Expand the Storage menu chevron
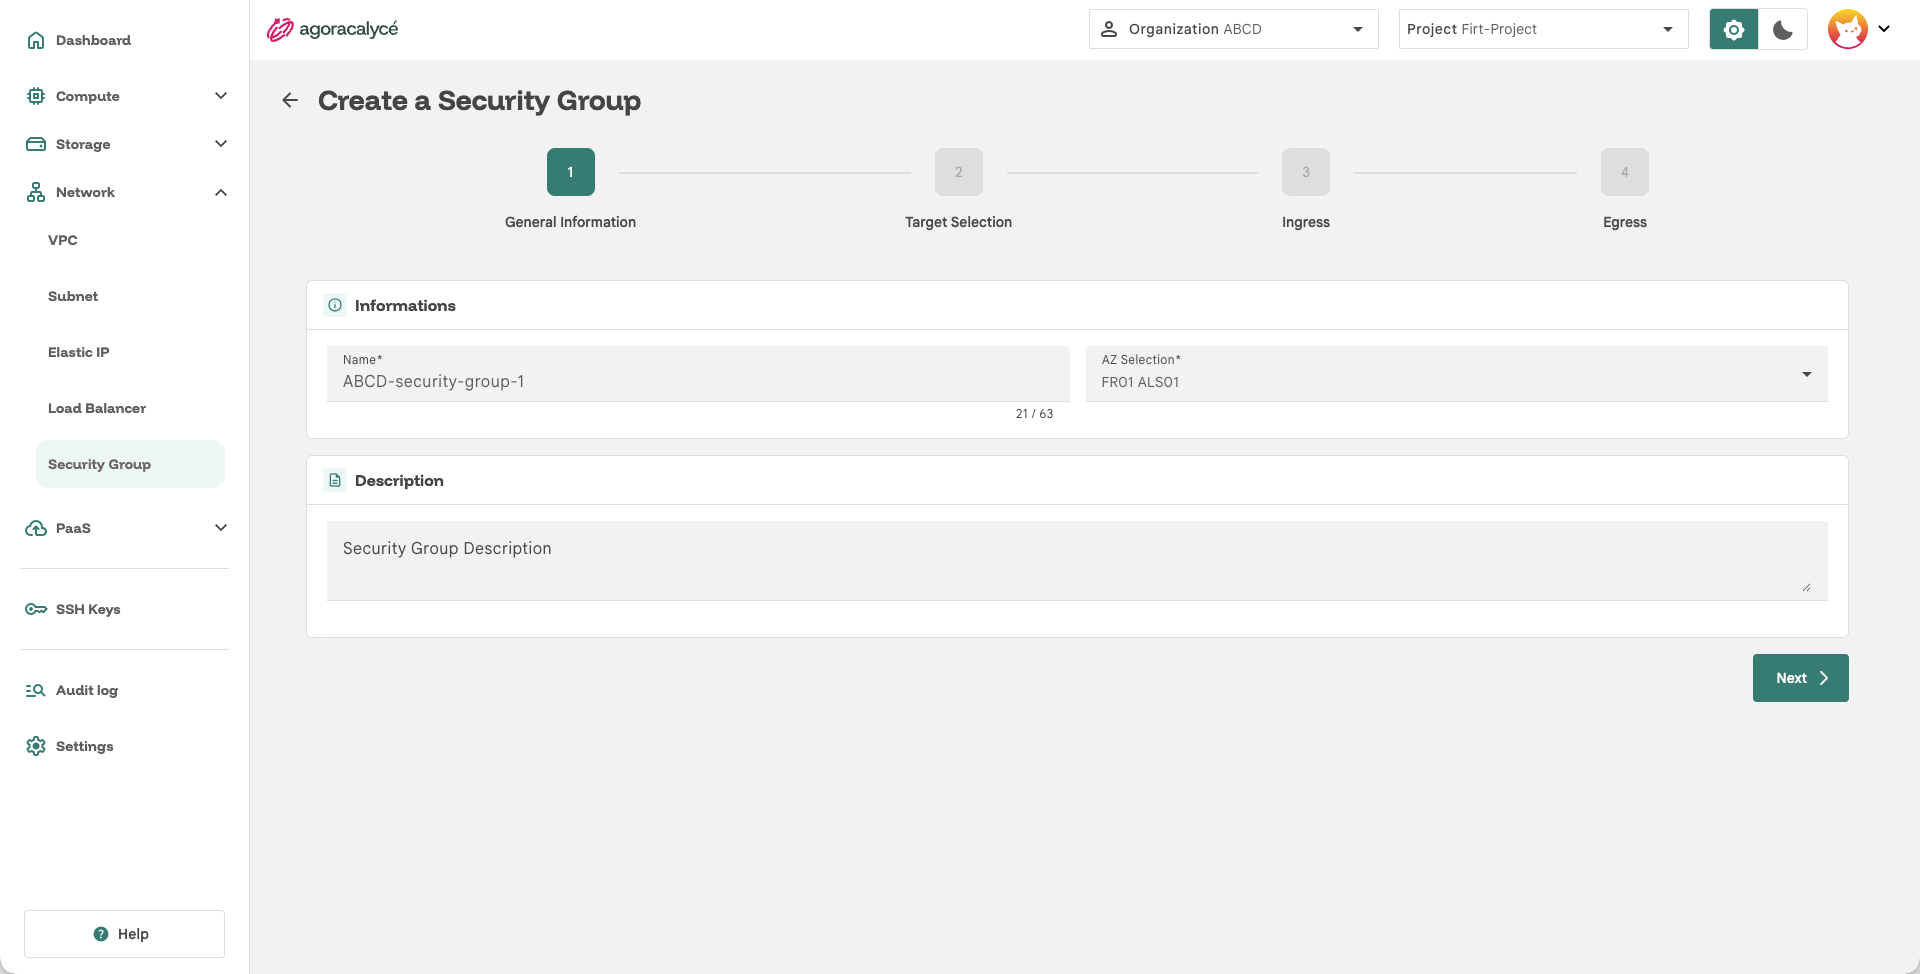Screen dimensions: 1920x974 (221, 144)
